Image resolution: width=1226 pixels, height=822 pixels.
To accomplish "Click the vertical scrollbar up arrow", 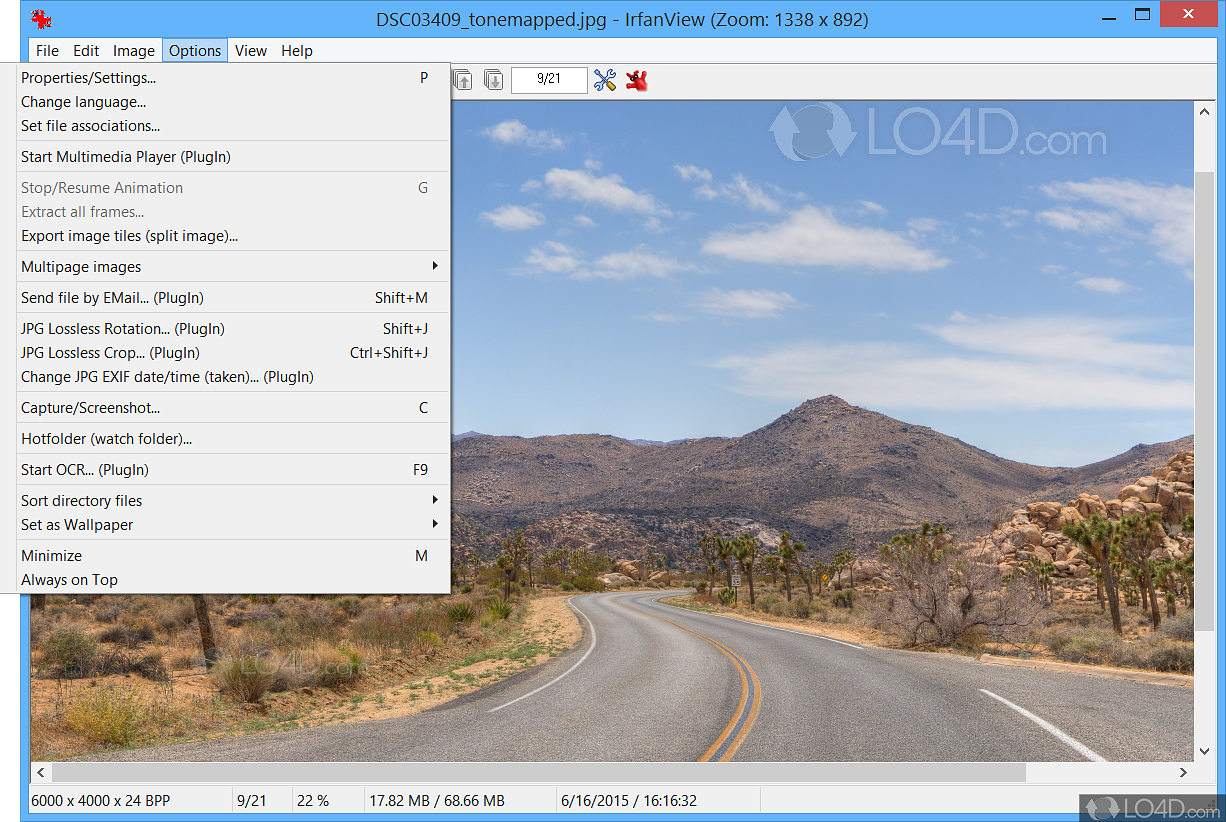I will click(1205, 112).
